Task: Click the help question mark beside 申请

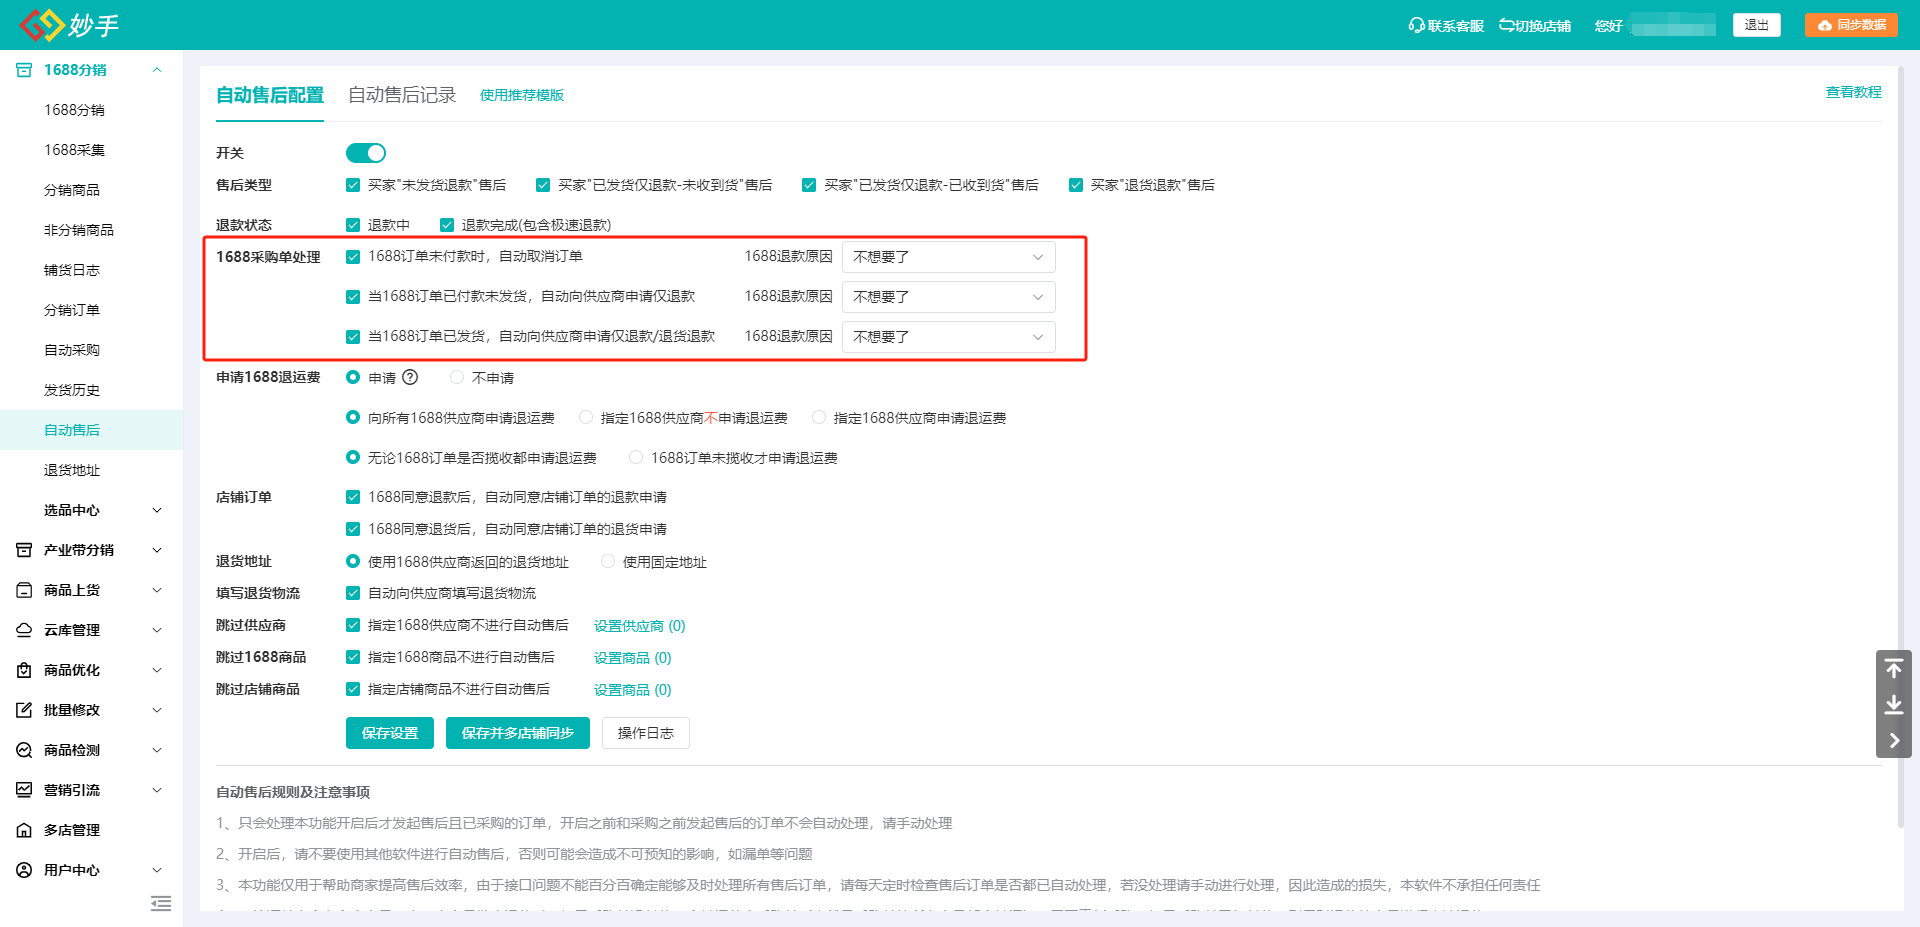Action: coord(410,377)
